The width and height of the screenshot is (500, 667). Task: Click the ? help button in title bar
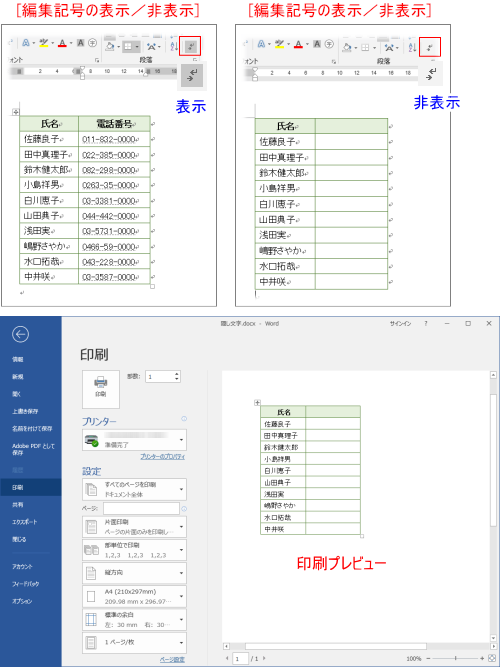coord(426,324)
